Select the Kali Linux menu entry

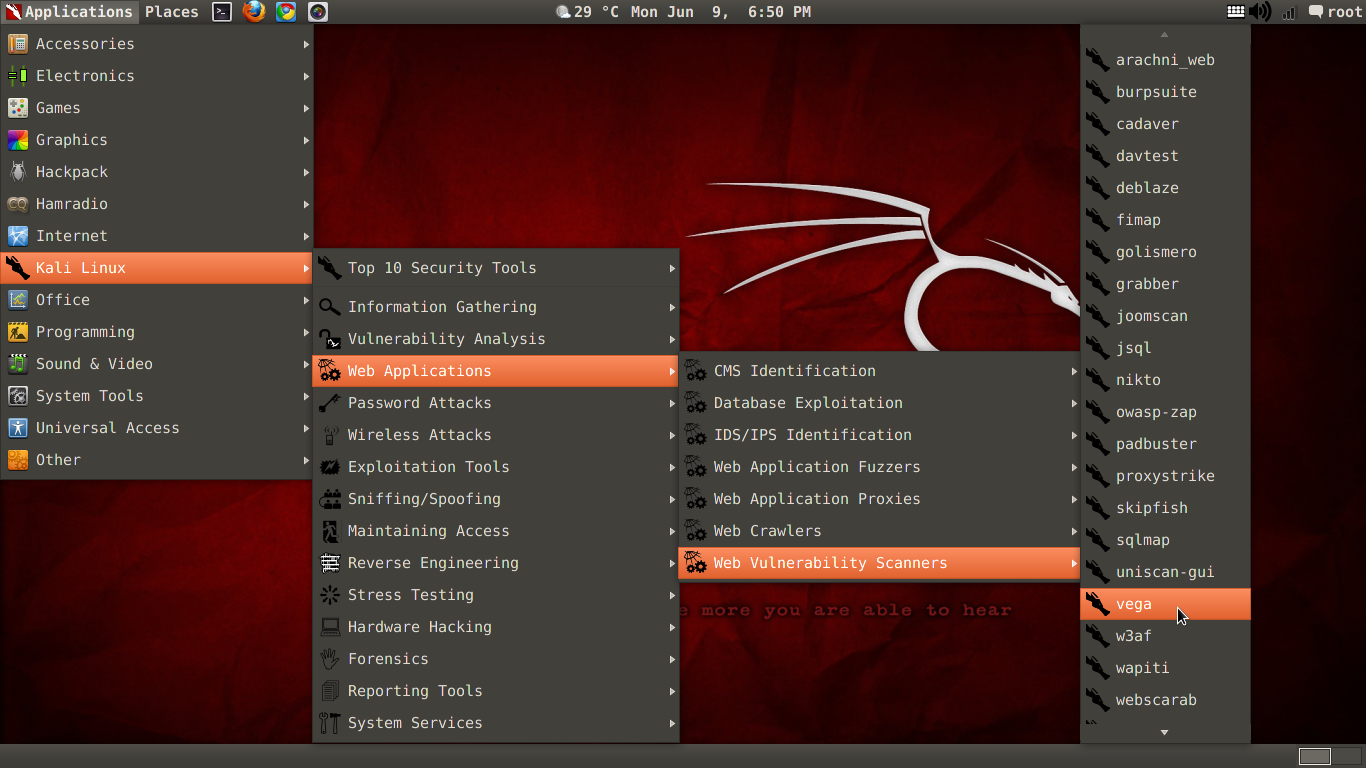coord(157,268)
